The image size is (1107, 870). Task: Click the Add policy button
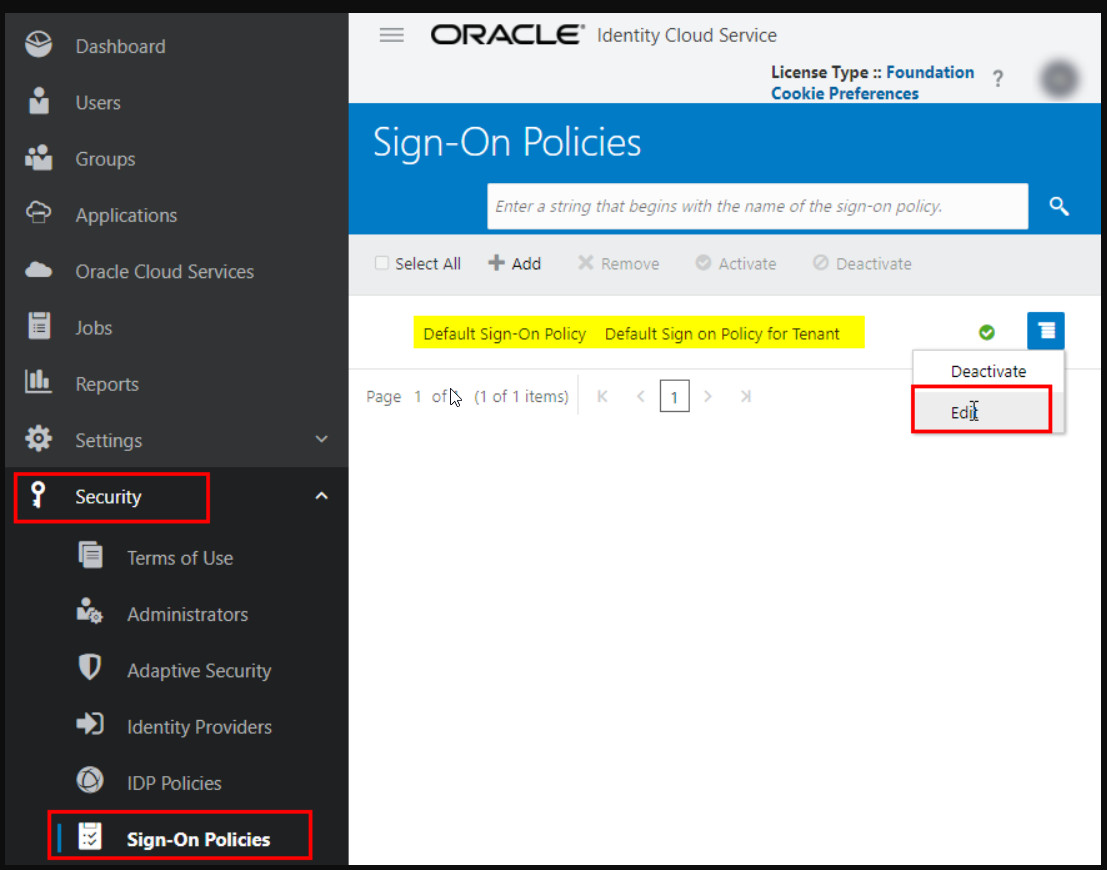point(515,263)
